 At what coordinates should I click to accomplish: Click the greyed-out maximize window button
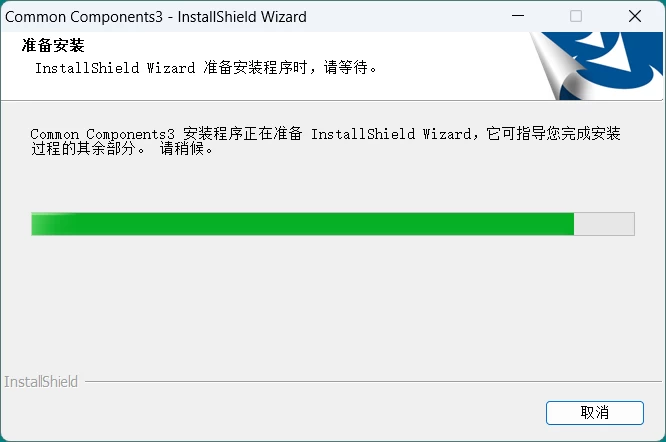click(x=576, y=17)
